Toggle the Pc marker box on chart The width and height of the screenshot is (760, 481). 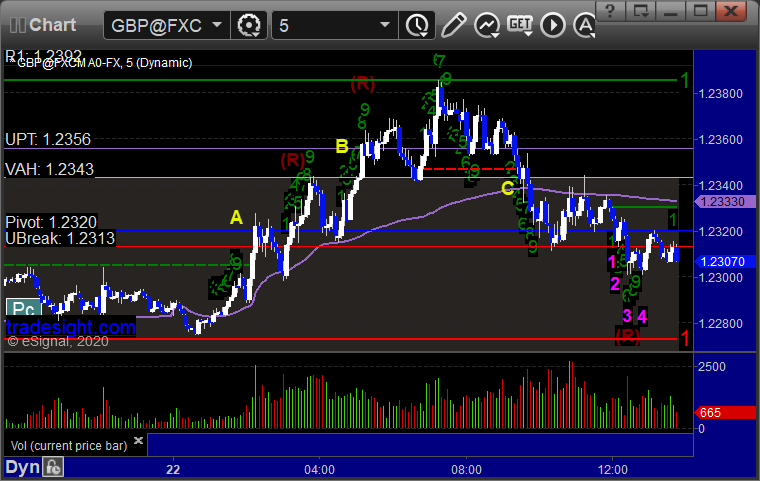click(x=23, y=308)
